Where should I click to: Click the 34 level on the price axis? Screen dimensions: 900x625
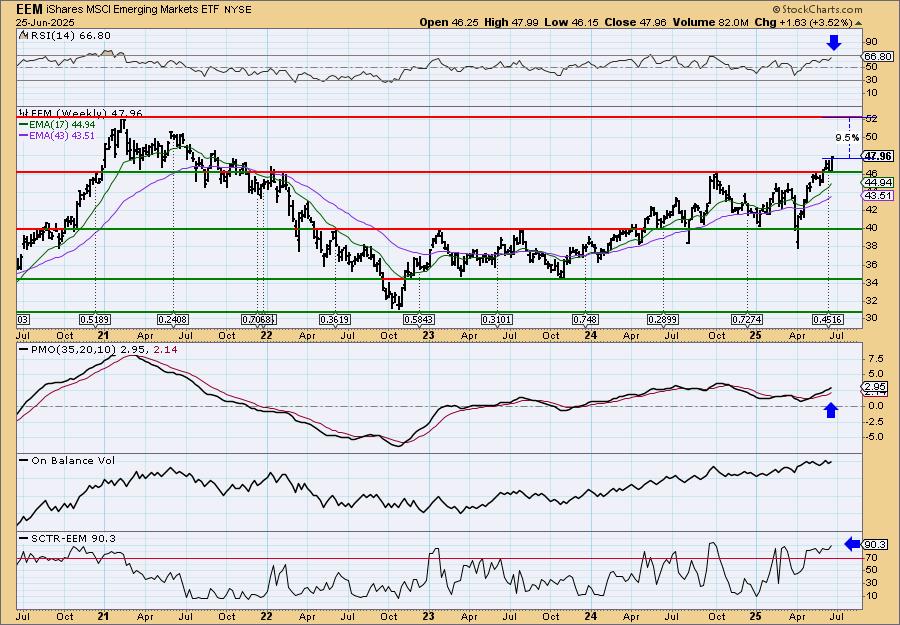point(871,282)
